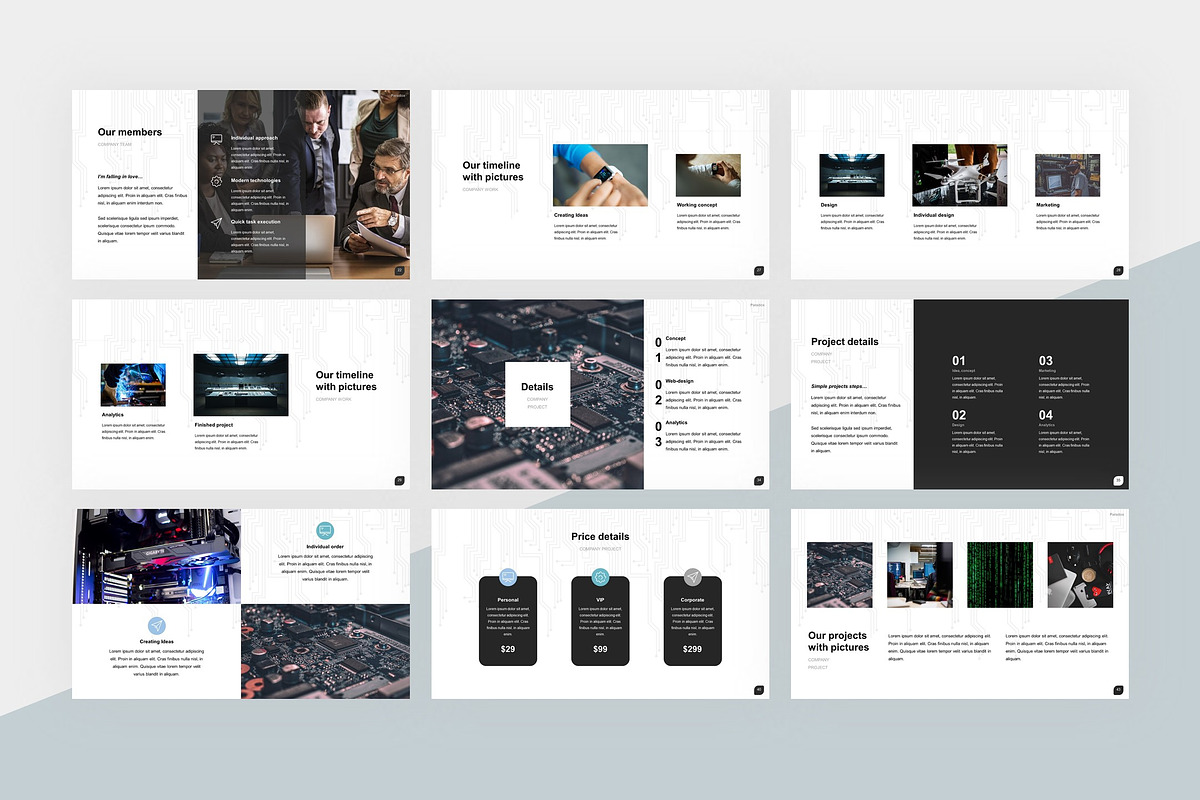1200x800 pixels.
Task: Click the white Details box on the circuit board
Action: coord(537,394)
